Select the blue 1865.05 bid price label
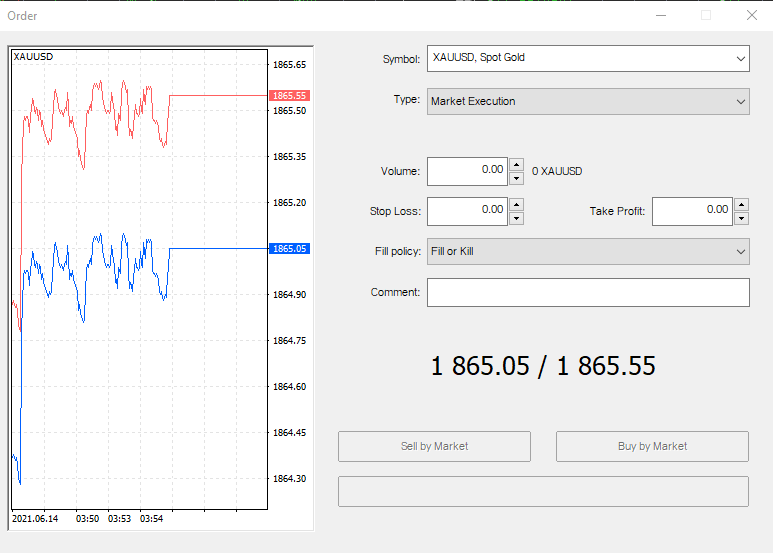This screenshot has width=773, height=553. tap(289, 248)
